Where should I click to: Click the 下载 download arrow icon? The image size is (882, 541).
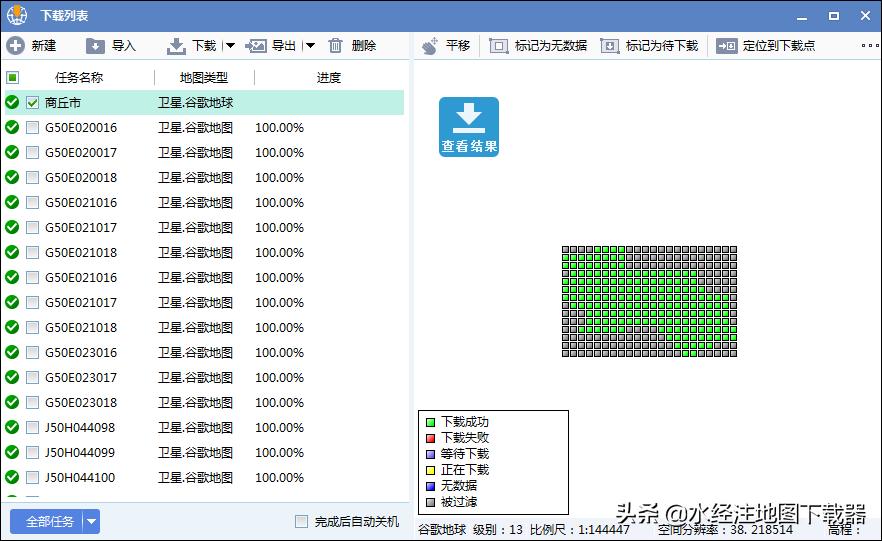coord(176,46)
